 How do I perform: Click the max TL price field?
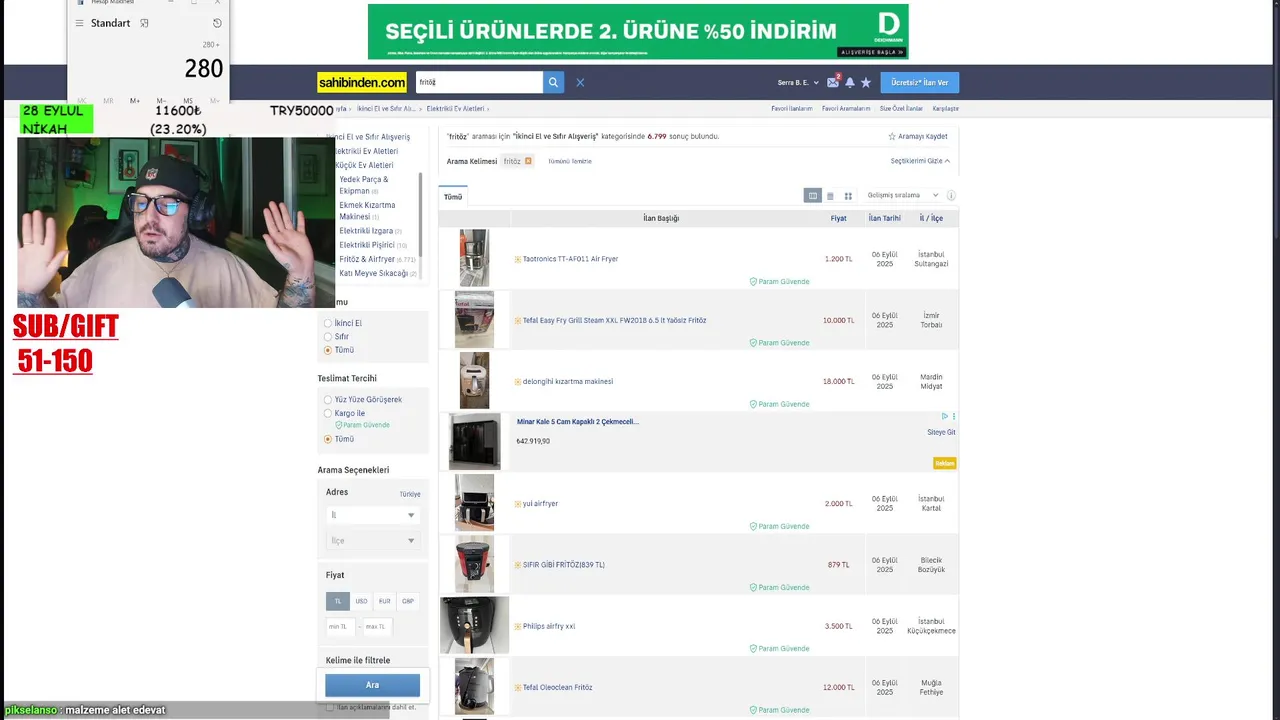pos(377,627)
